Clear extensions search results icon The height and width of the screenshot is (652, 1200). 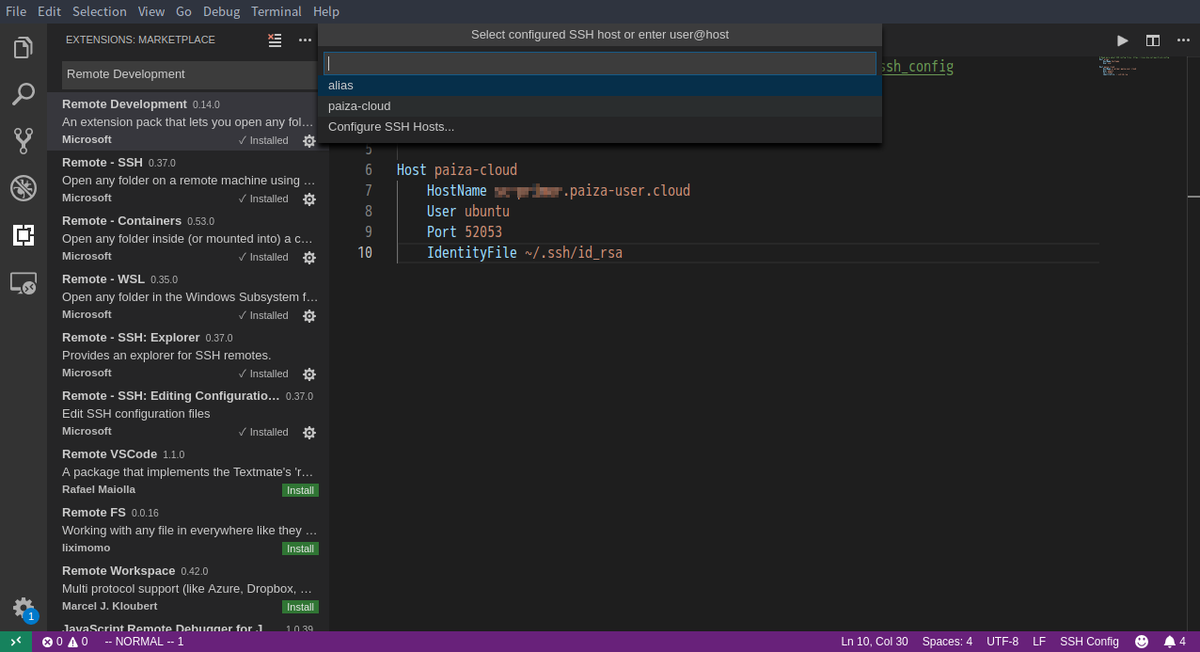click(275, 40)
